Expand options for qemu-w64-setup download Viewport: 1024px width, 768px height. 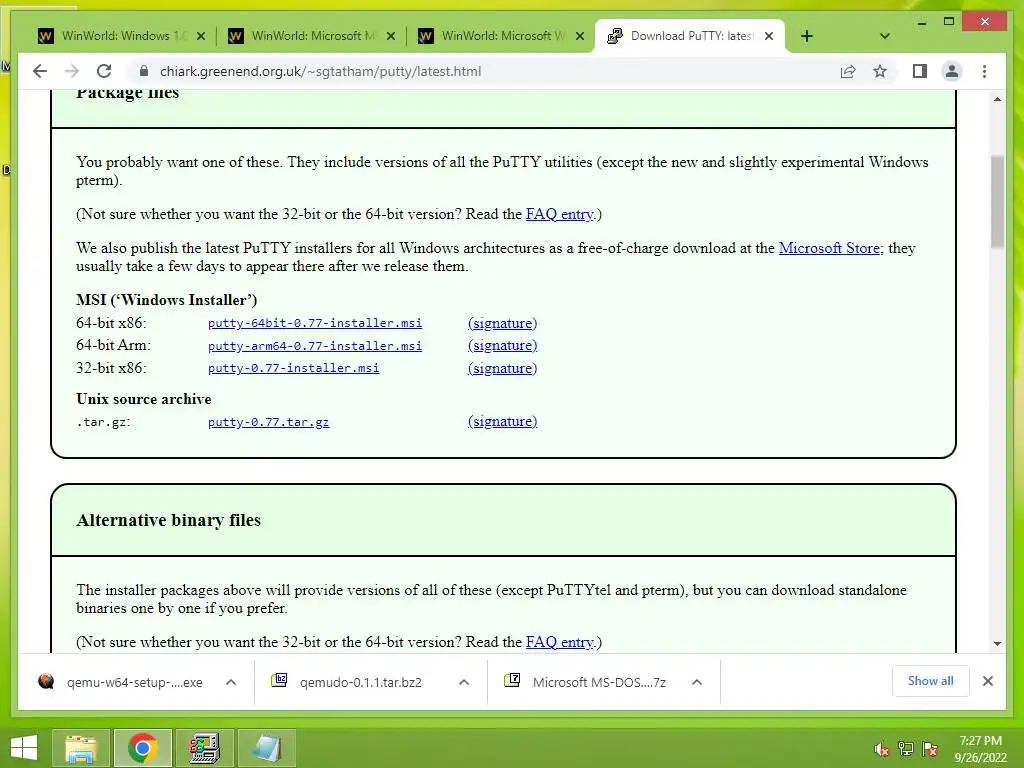tap(231, 682)
